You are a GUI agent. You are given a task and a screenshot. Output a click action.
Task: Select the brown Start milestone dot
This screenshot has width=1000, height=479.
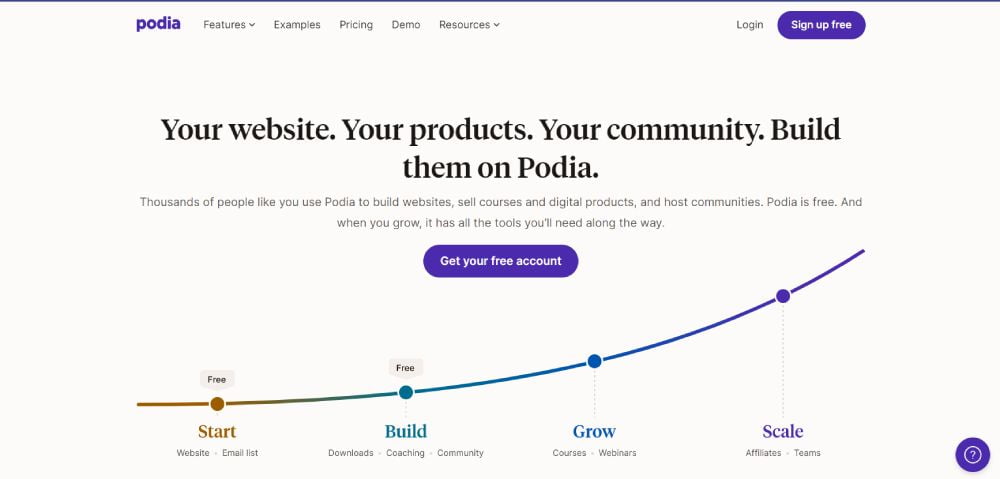click(217, 404)
